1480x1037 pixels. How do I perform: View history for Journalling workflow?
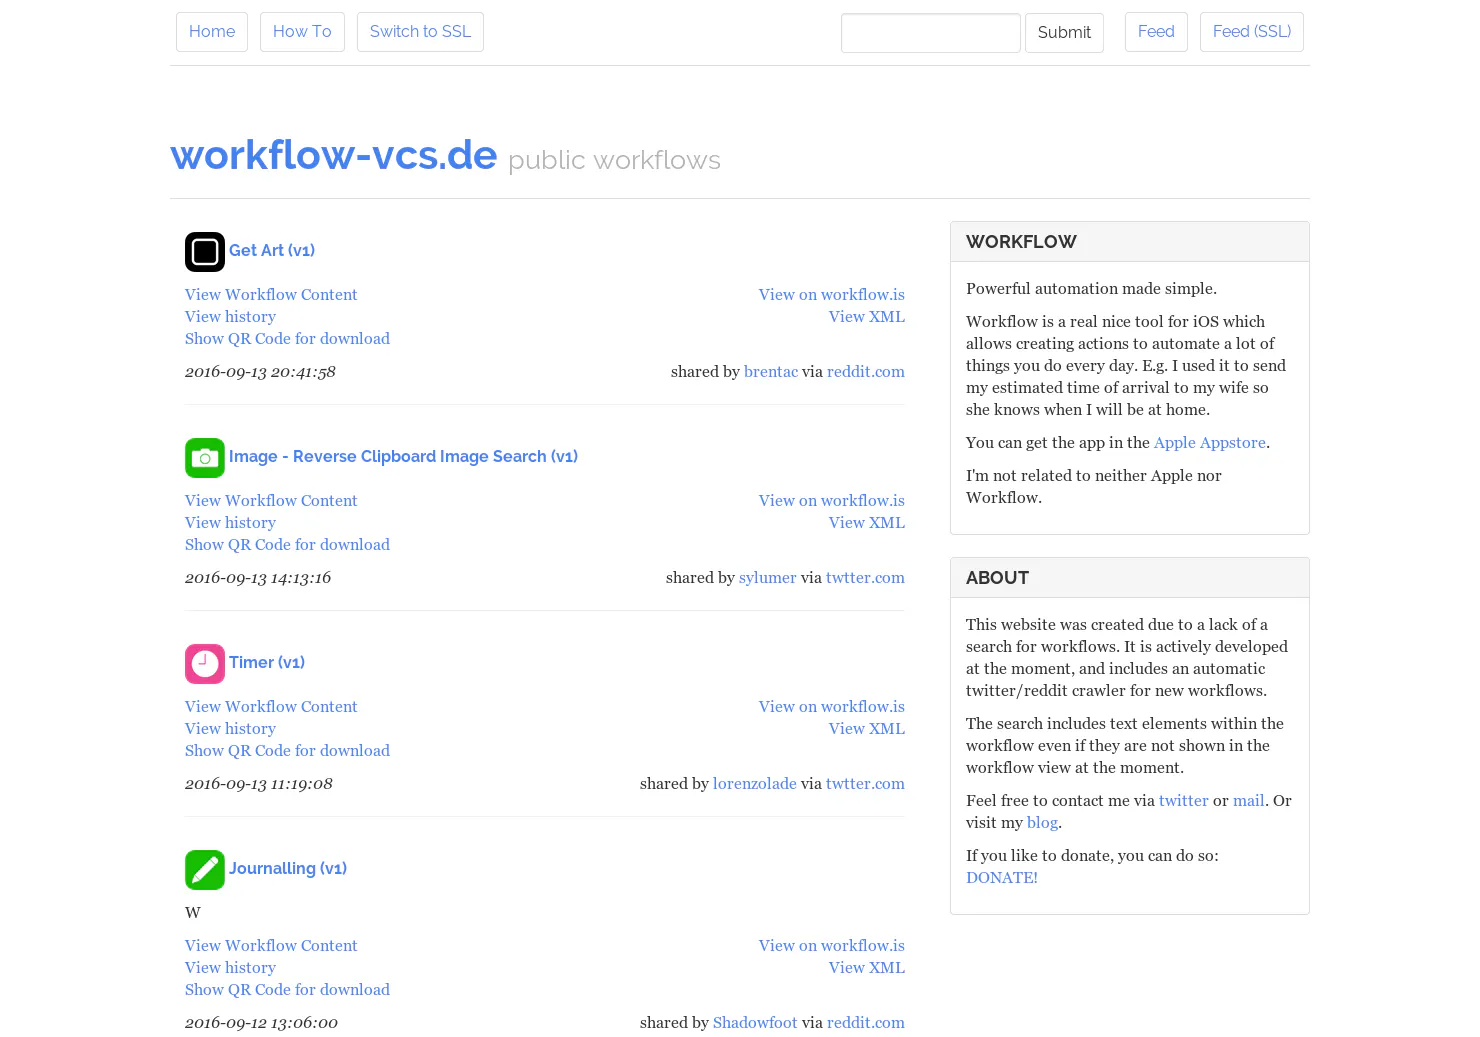(230, 967)
